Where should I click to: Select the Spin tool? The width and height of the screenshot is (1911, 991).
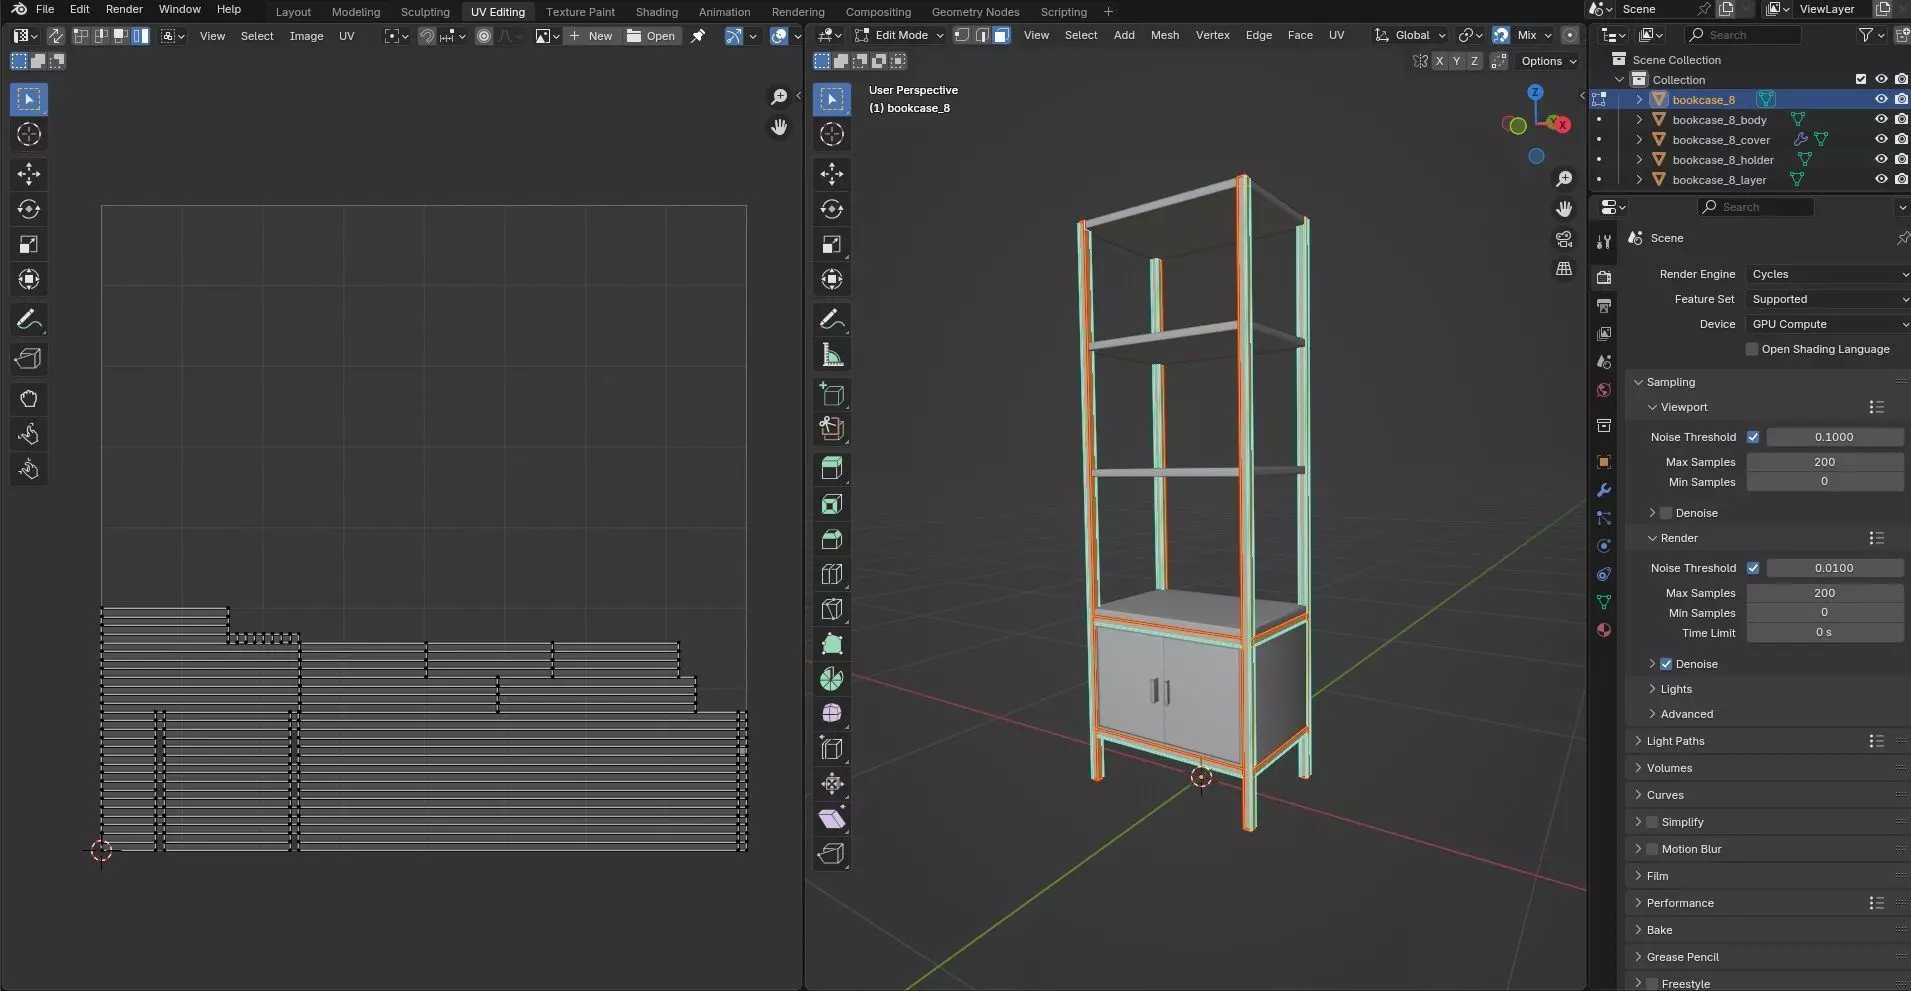(x=831, y=679)
